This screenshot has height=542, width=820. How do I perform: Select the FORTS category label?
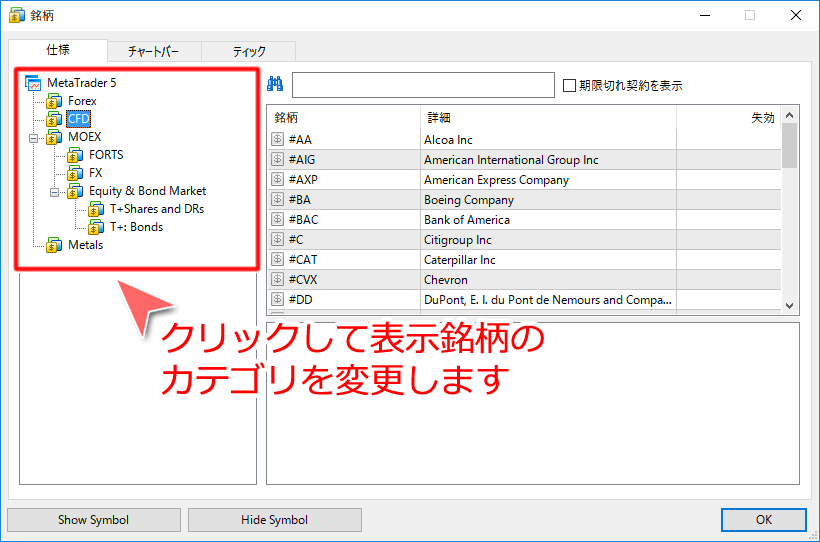(x=106, y=155)
